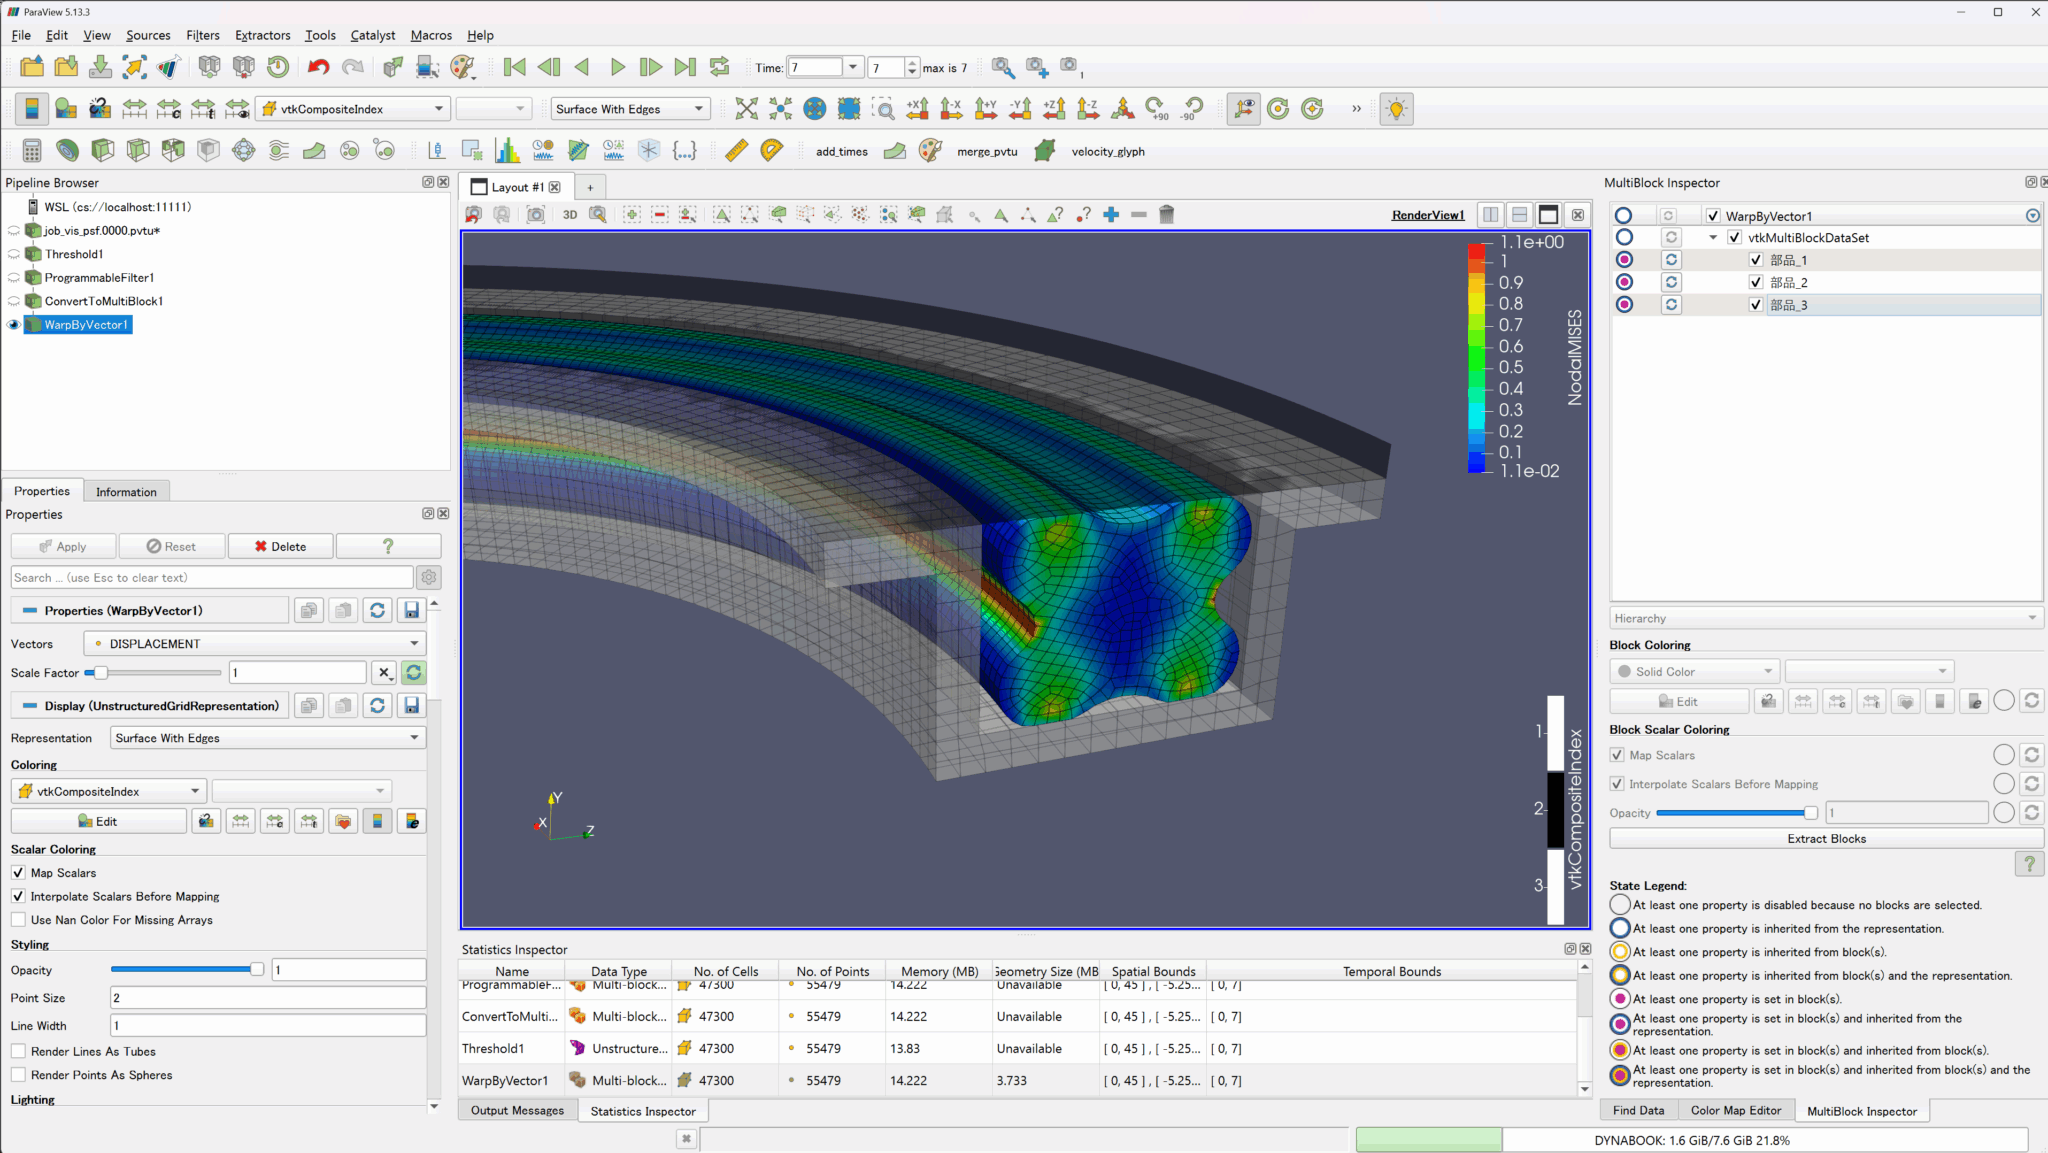Collapse the vtkMultiBlockDataSet tree node
Viewport: 2048px width, 1153px height.
tap(1713, 238)
